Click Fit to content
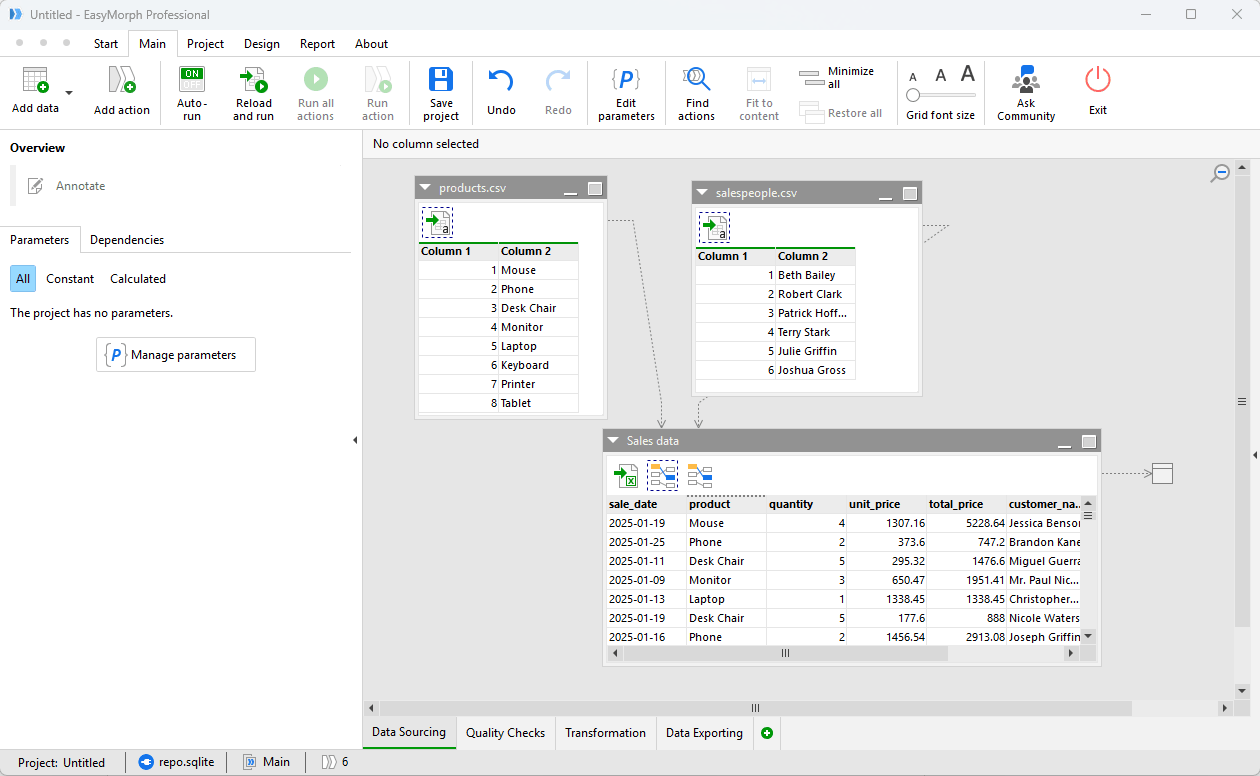Image resolution: width=1260 pixels, height=776 pixels. pos(759,93)
